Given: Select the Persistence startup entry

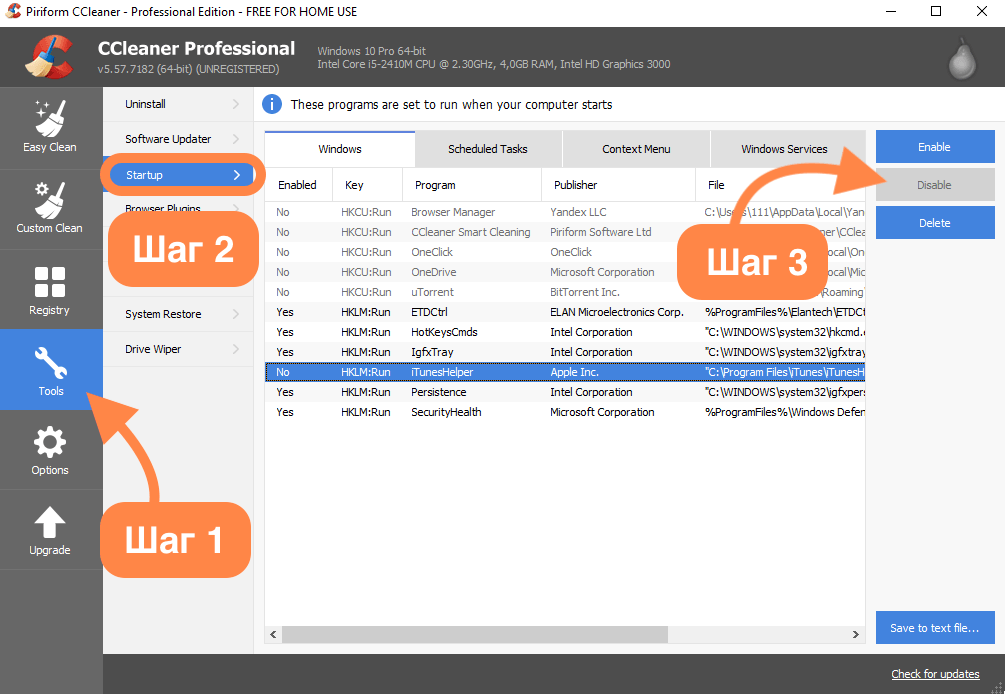Looking at the screenshot, I should click(565, 392).
